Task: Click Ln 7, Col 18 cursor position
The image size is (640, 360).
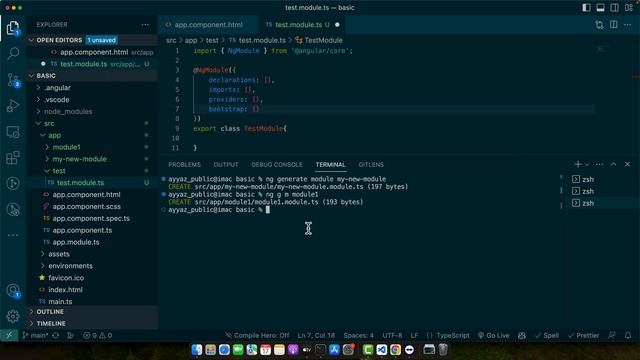Action: [x=316, y=336]
